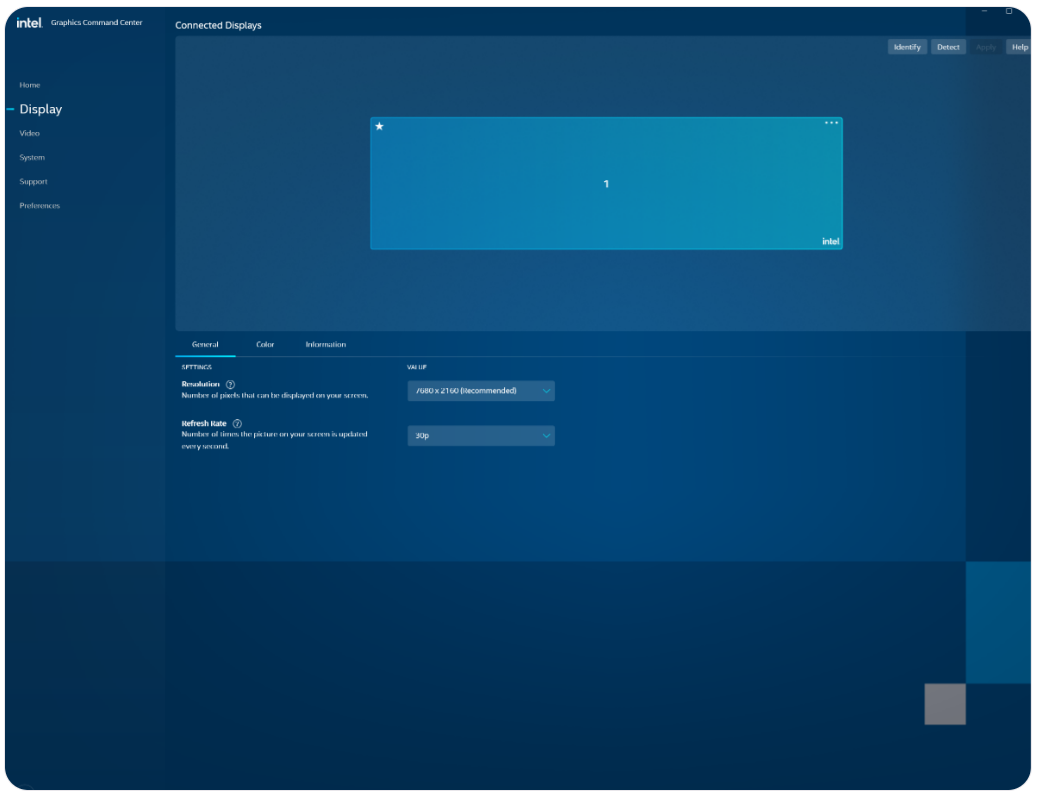Viewport: 1037px width, 798px height.
Task: Click the help icon beside Refresh Rate
Action: pyautogui.click(x=237, y=424)
